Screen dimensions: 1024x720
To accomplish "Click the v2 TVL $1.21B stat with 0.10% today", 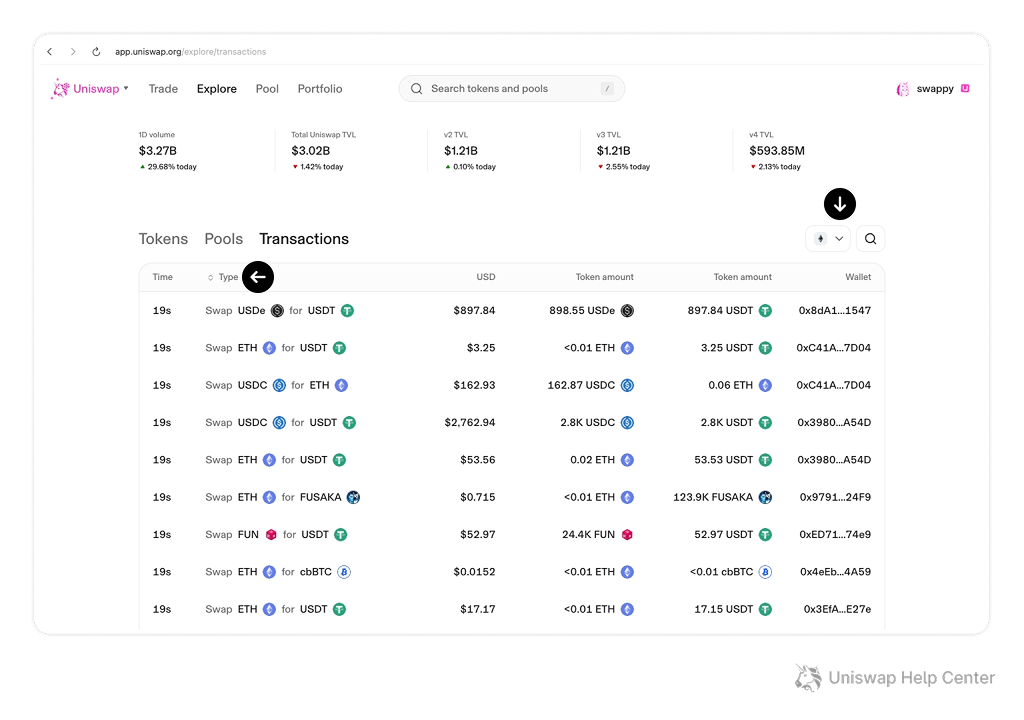I will pos(470,150).
